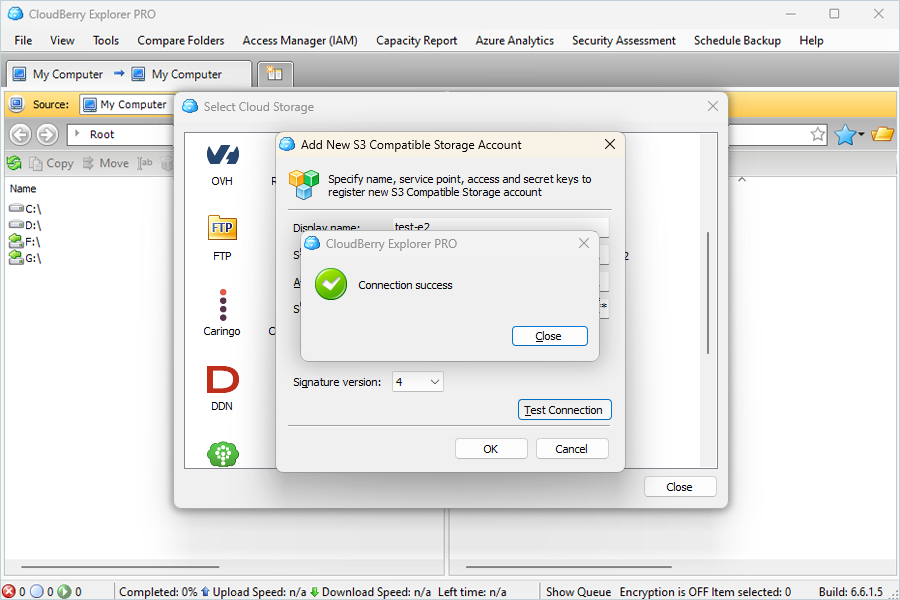Open Access Manager (IAM) menu

pos(300,41)
